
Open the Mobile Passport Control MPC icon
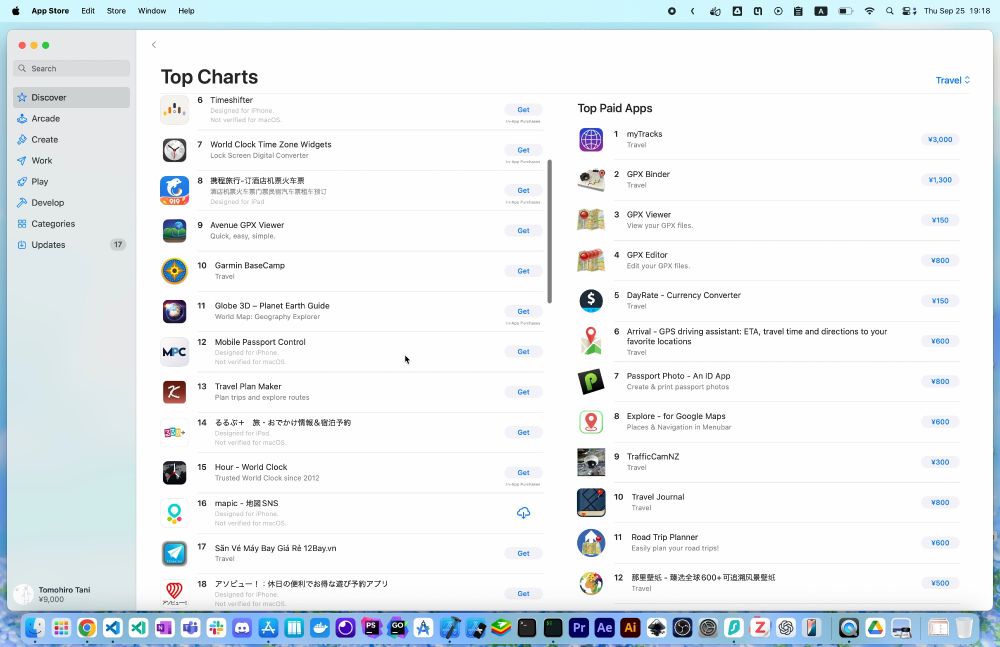(x=174, y=352)
